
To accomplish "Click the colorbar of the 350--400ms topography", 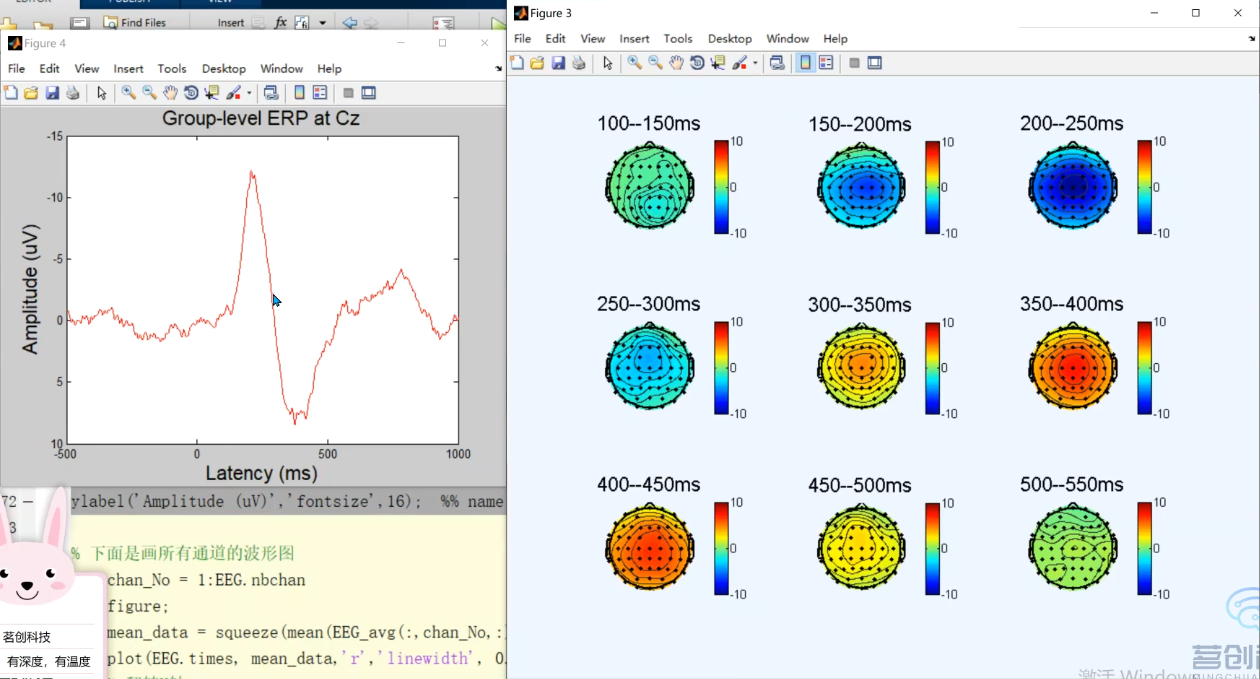I will click(x=1145, y=368).
